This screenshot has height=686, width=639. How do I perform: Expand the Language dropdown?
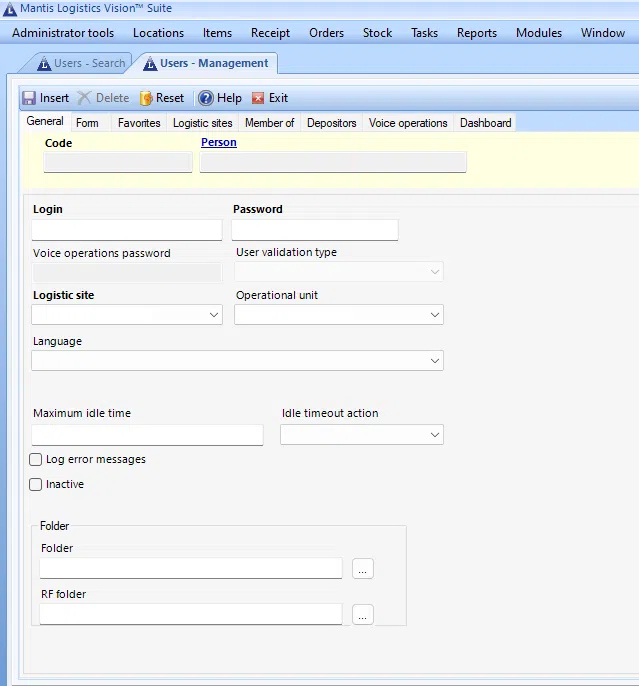[435, 361]
